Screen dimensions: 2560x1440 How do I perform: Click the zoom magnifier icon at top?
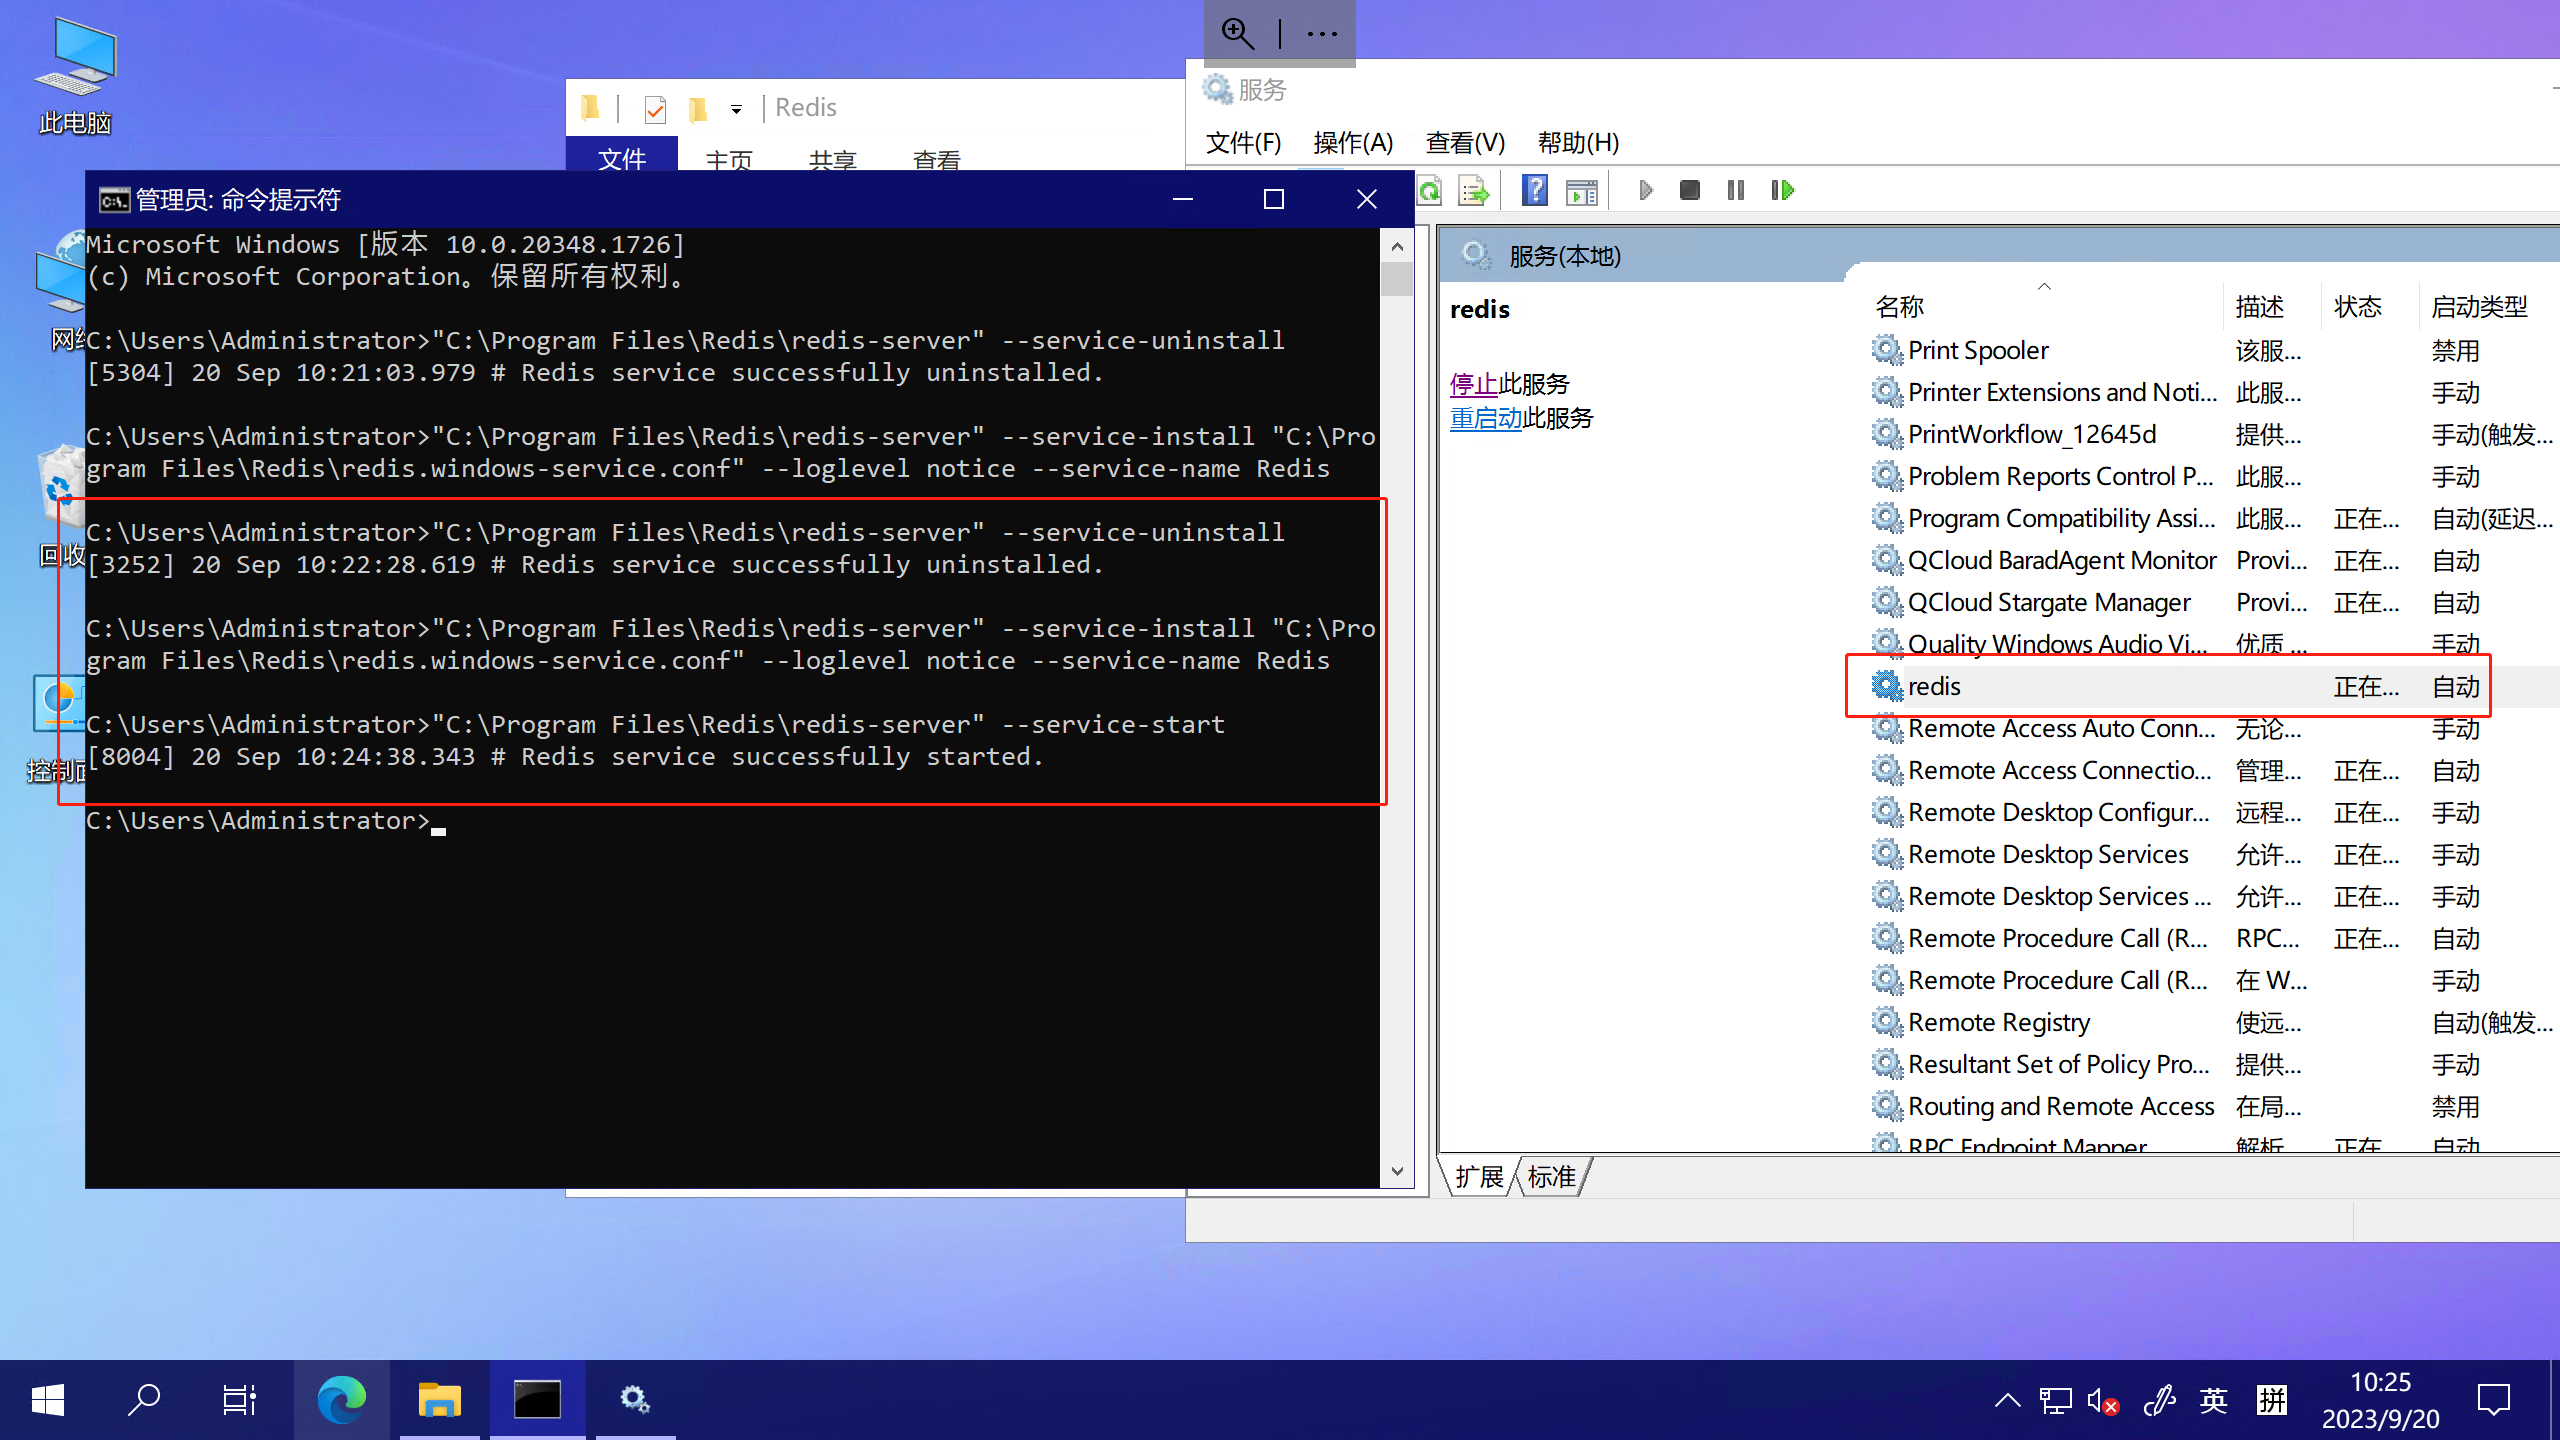[1238, 33]
